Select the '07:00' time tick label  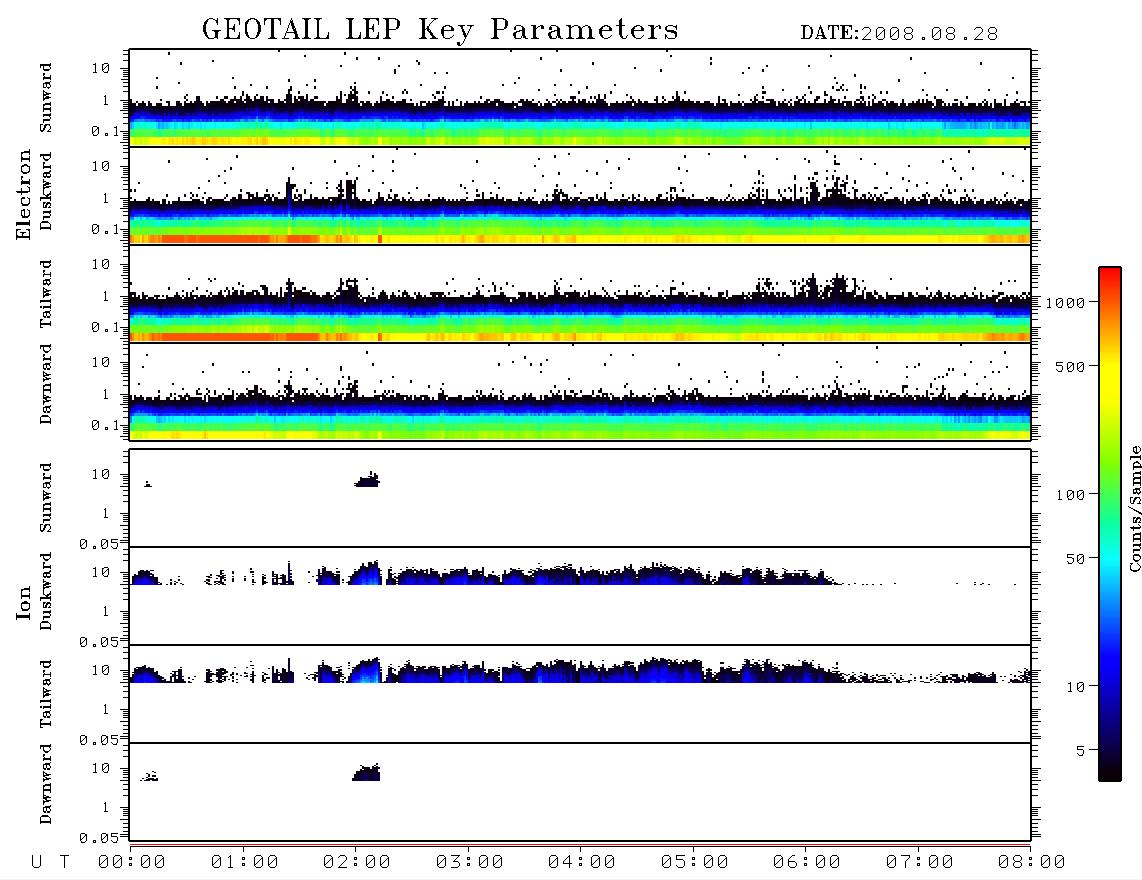pyautogui.click(x=920, y=863)
